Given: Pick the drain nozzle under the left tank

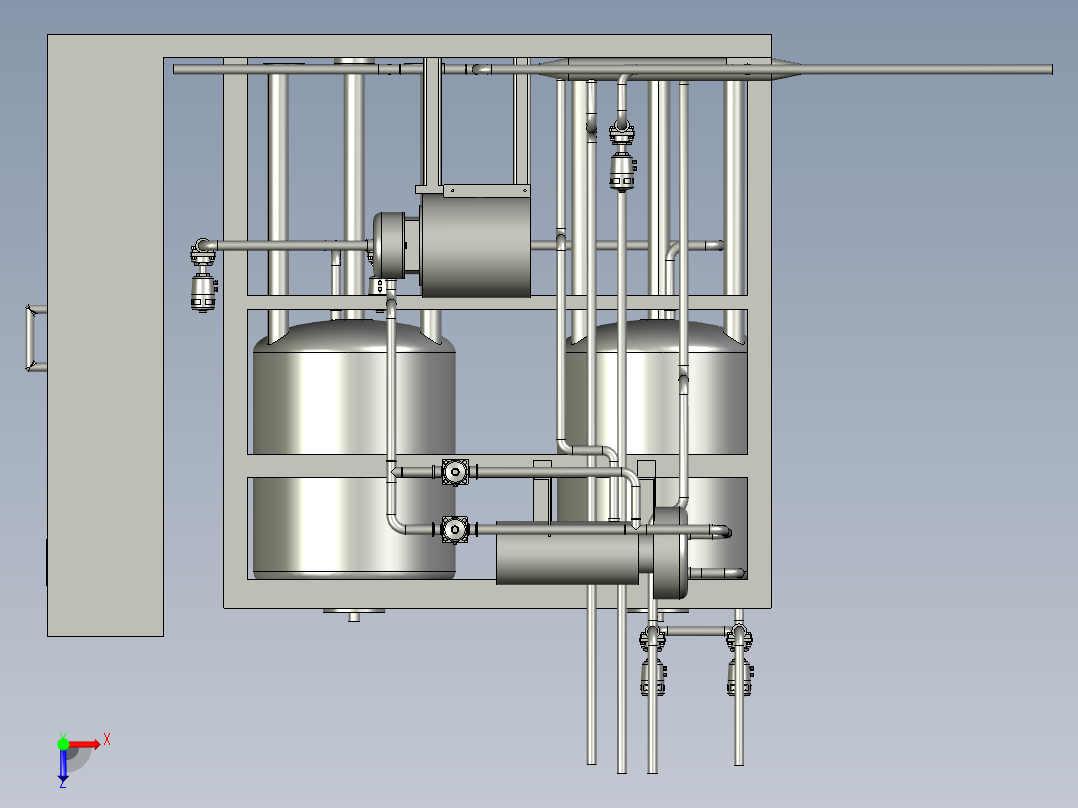Looking at the screenshot, I should coord(354,615).
